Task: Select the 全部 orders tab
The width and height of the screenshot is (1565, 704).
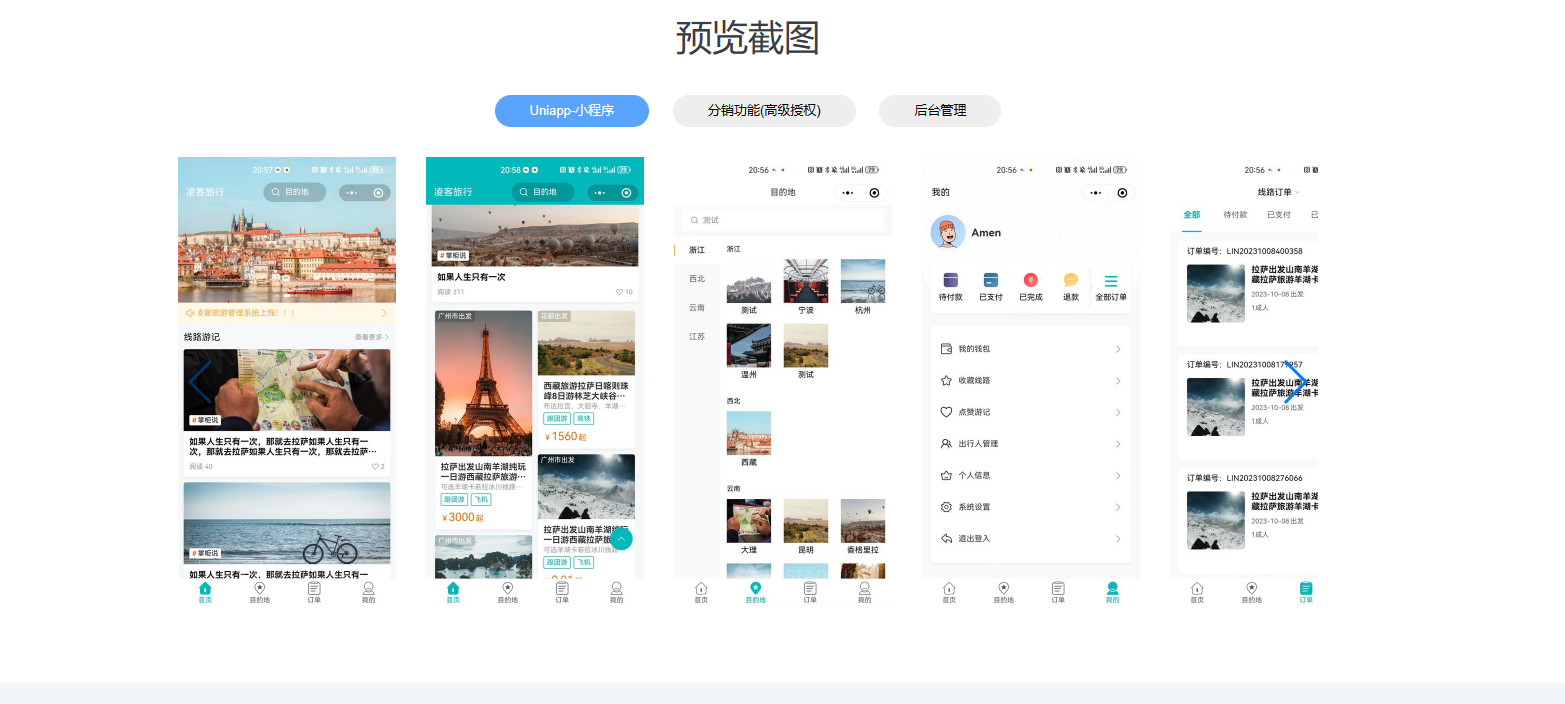Action: (1192, 215)
